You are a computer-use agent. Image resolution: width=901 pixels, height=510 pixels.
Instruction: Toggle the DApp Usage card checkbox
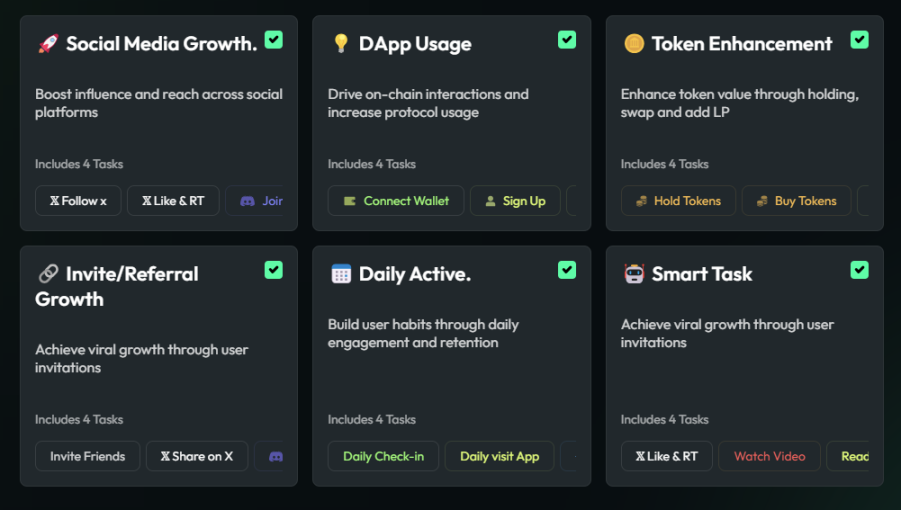pyautogui.click(x=567, y=40)
